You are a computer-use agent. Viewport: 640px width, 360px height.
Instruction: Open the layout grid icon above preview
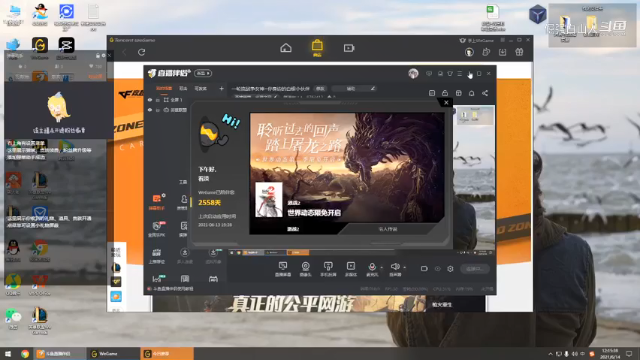459,93
